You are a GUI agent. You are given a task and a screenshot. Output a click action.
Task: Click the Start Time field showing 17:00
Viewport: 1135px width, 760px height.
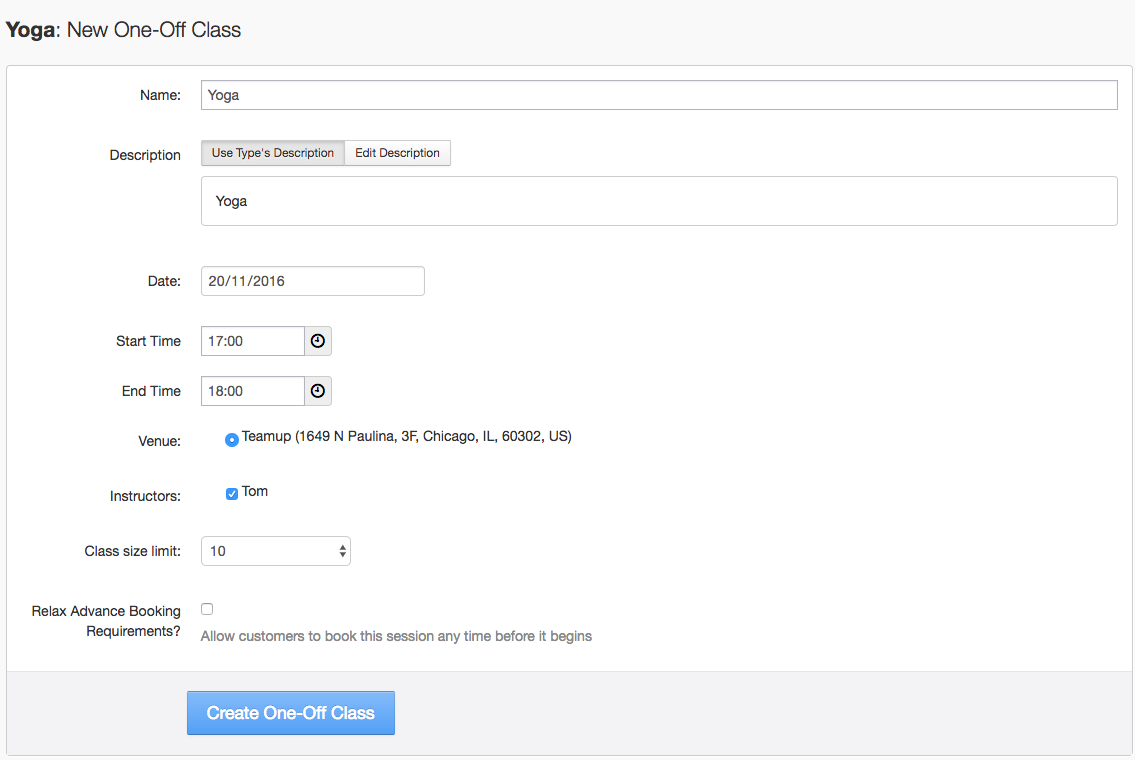click(253, 341)
